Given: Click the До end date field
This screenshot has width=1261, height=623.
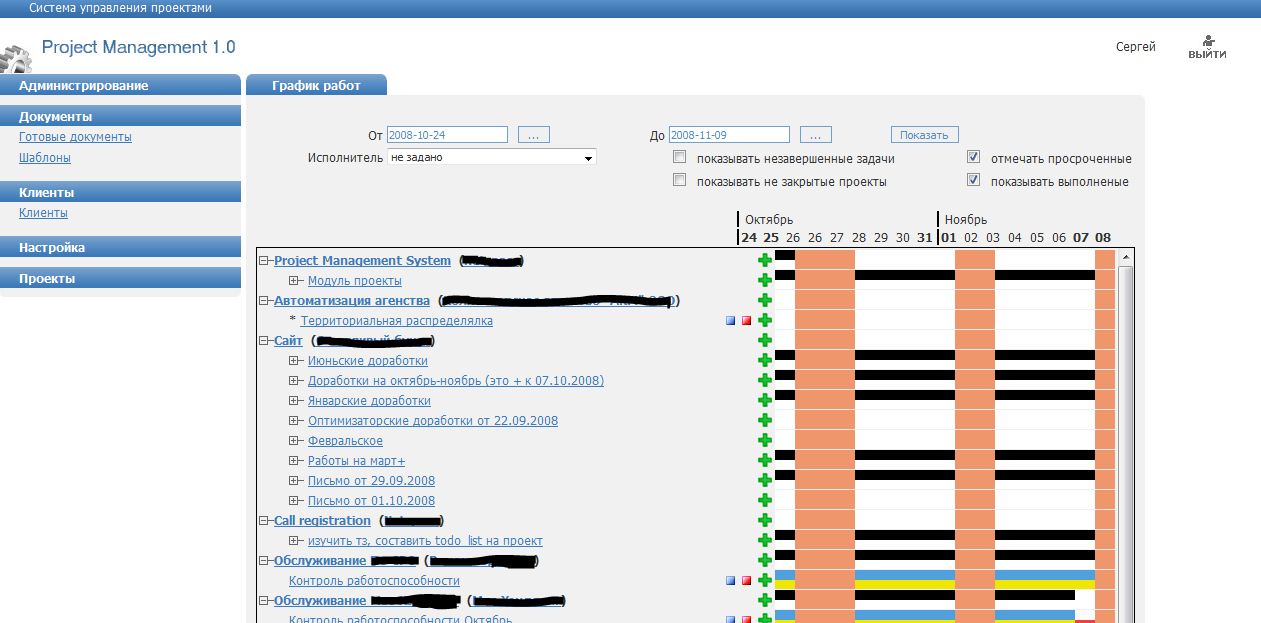Looking at the screenshot, I should (729, 134).
